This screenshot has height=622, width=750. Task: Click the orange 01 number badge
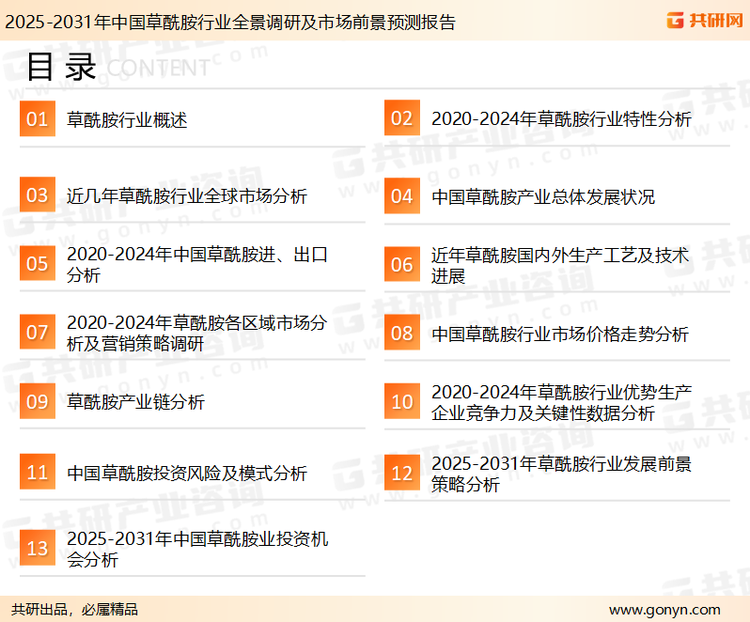37,119
